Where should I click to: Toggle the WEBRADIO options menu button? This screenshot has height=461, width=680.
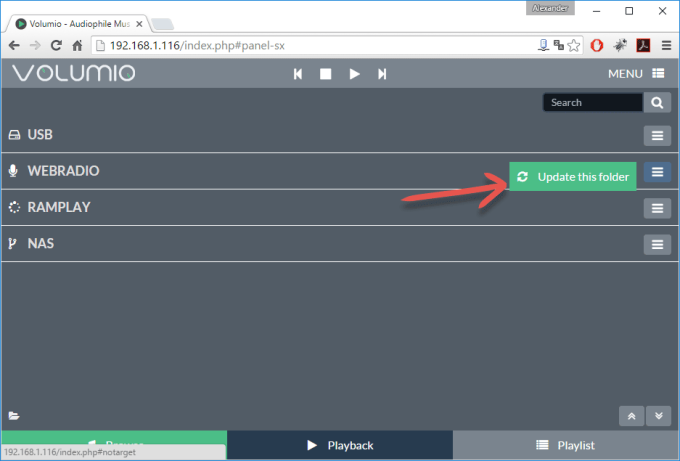tap(657, 172)
